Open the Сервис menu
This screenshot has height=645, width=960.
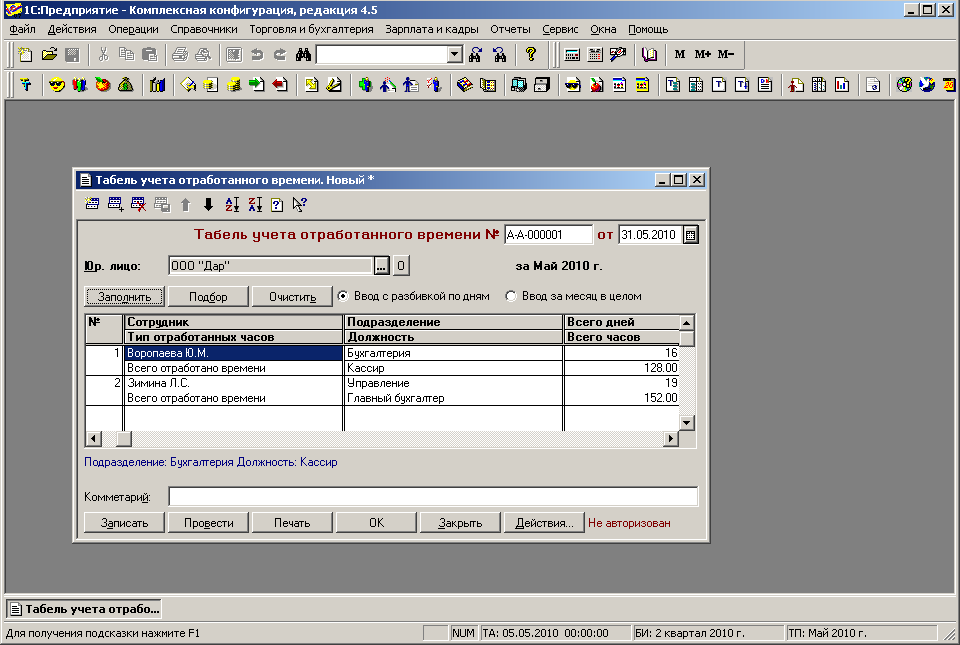(x=560, y=29)
